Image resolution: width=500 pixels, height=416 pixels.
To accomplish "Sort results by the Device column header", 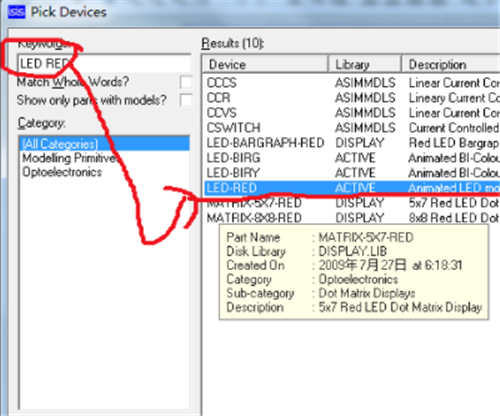I will [x=265, y=64].
